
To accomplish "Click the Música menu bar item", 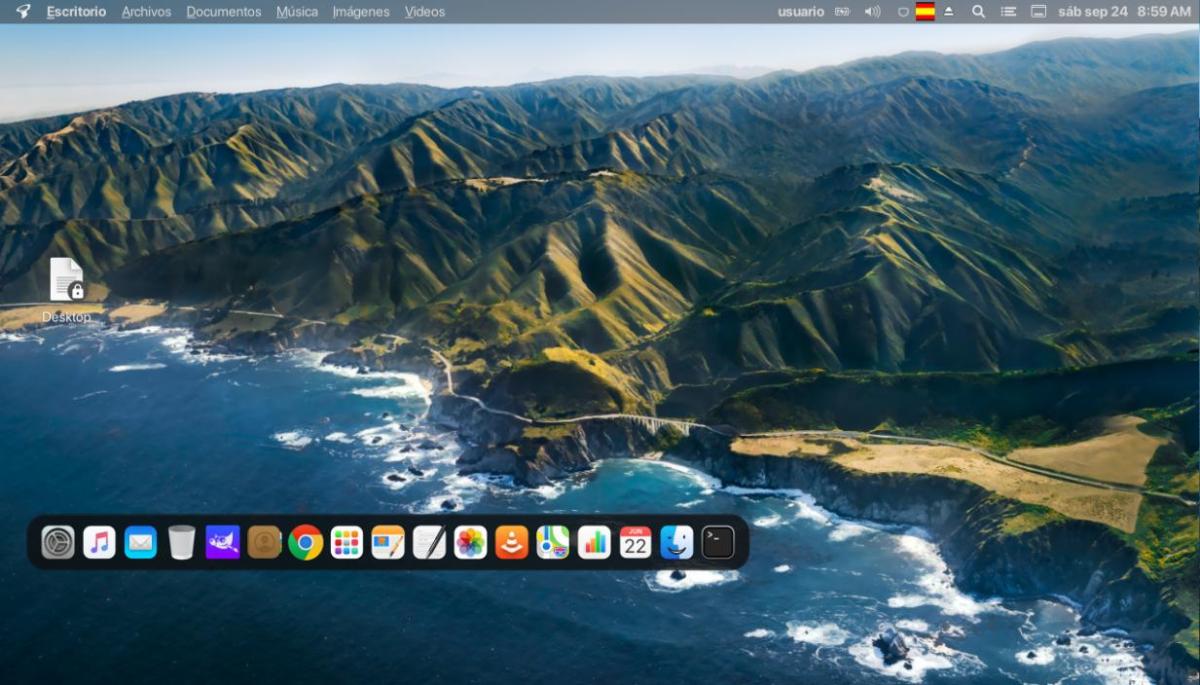I will (x=297, y=12).
